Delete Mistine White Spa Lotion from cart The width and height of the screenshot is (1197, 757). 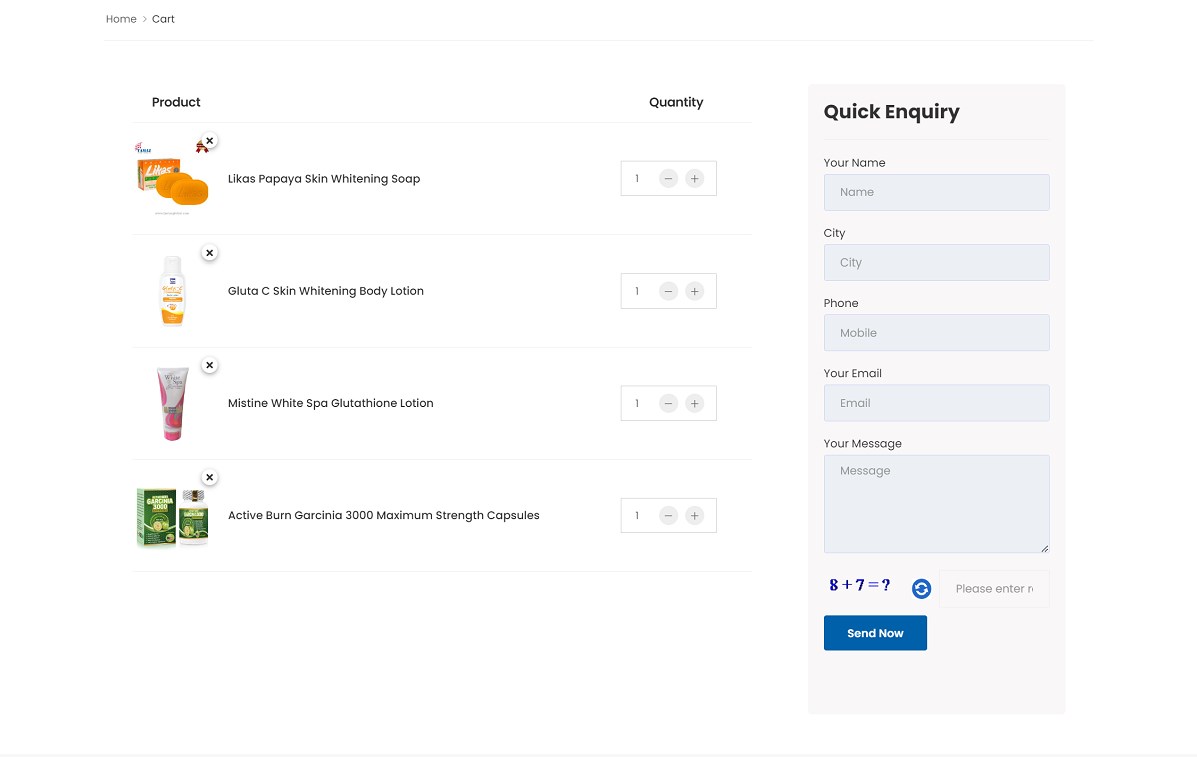(209, 365)
